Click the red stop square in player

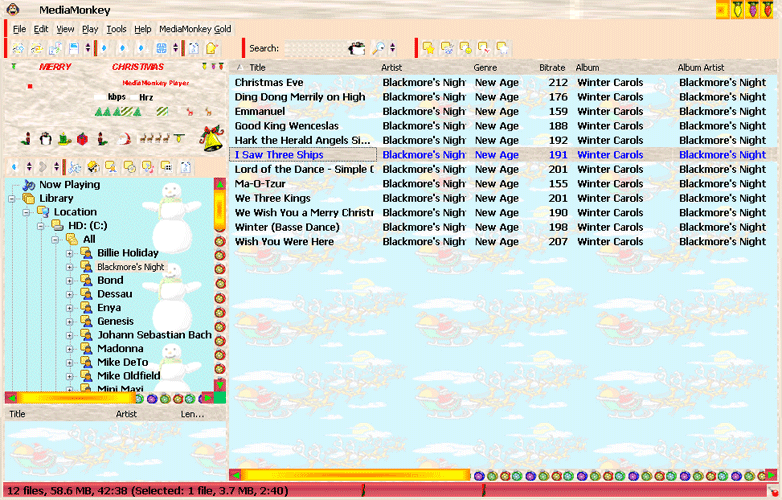[30, 86]
